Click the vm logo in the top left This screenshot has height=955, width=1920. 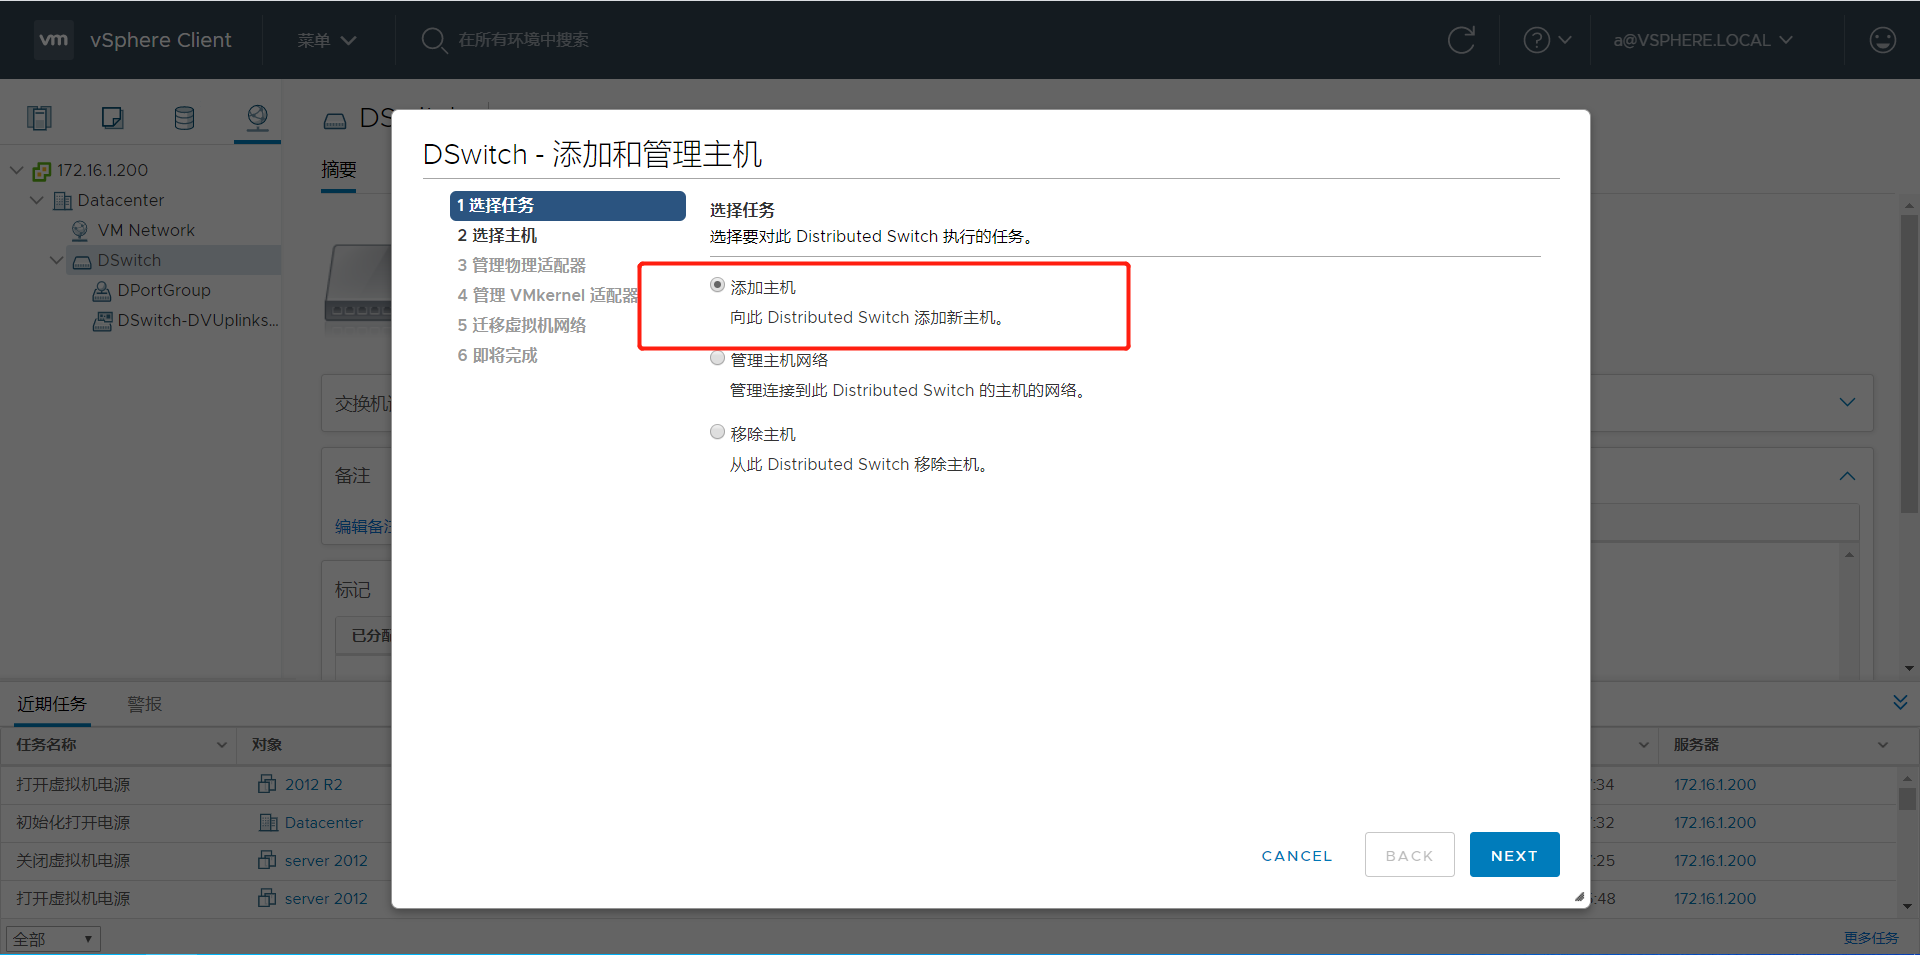[53, 40]
